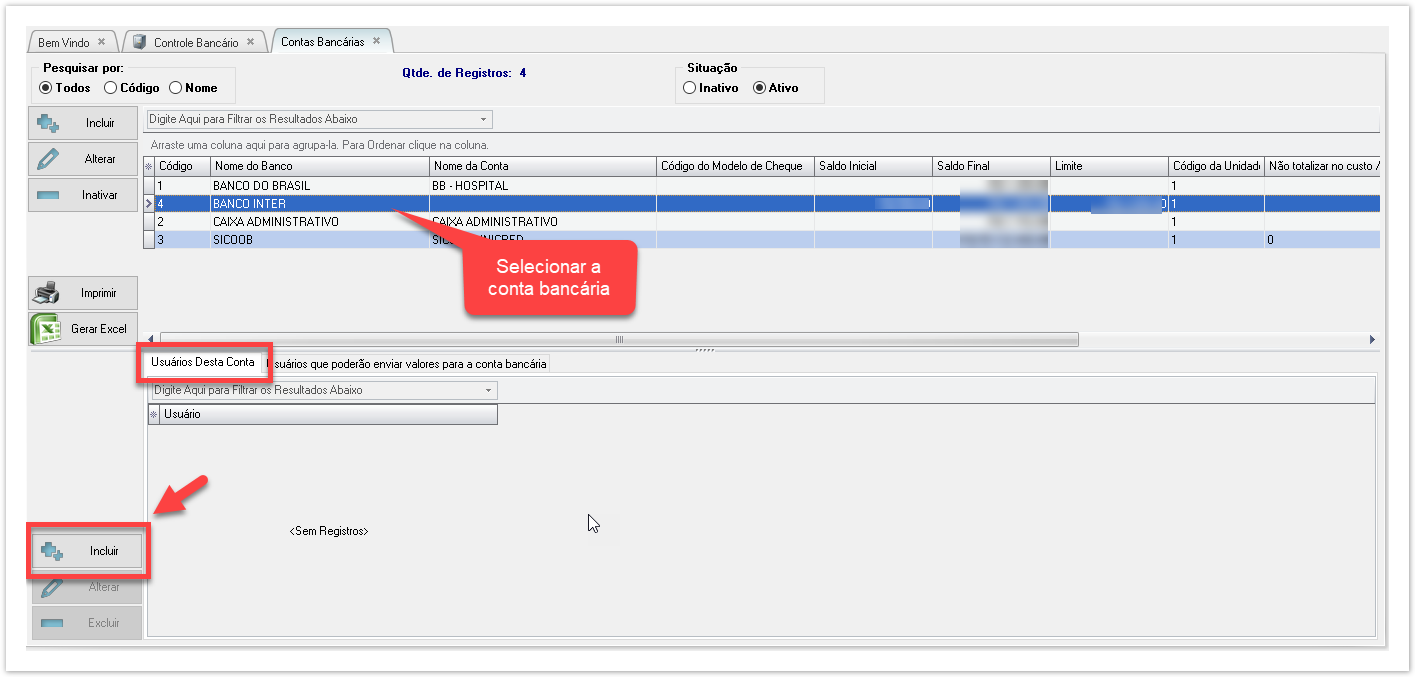
Task: Open the users filter dropdown arrow
Action: [488, 390]
